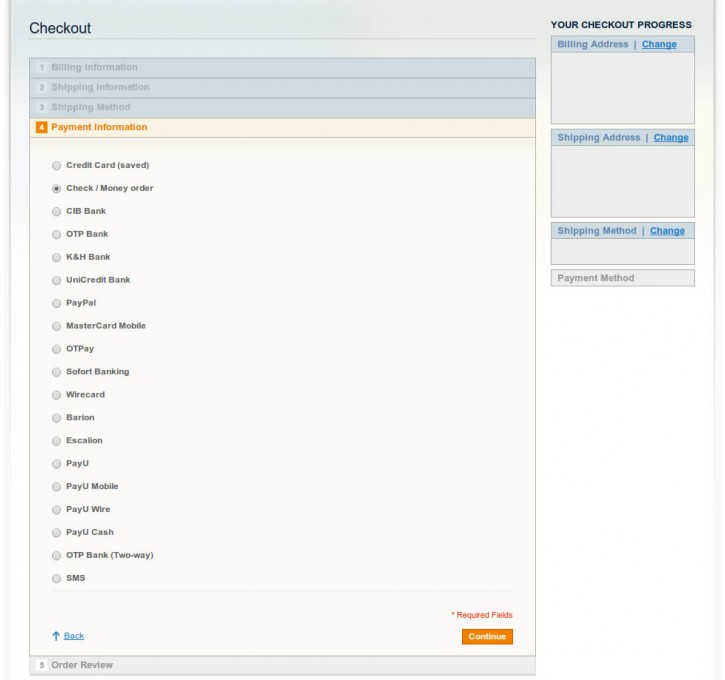725x680 pixels.
Task: Open step 1 Billing Information section
Action: coord(283,67)
